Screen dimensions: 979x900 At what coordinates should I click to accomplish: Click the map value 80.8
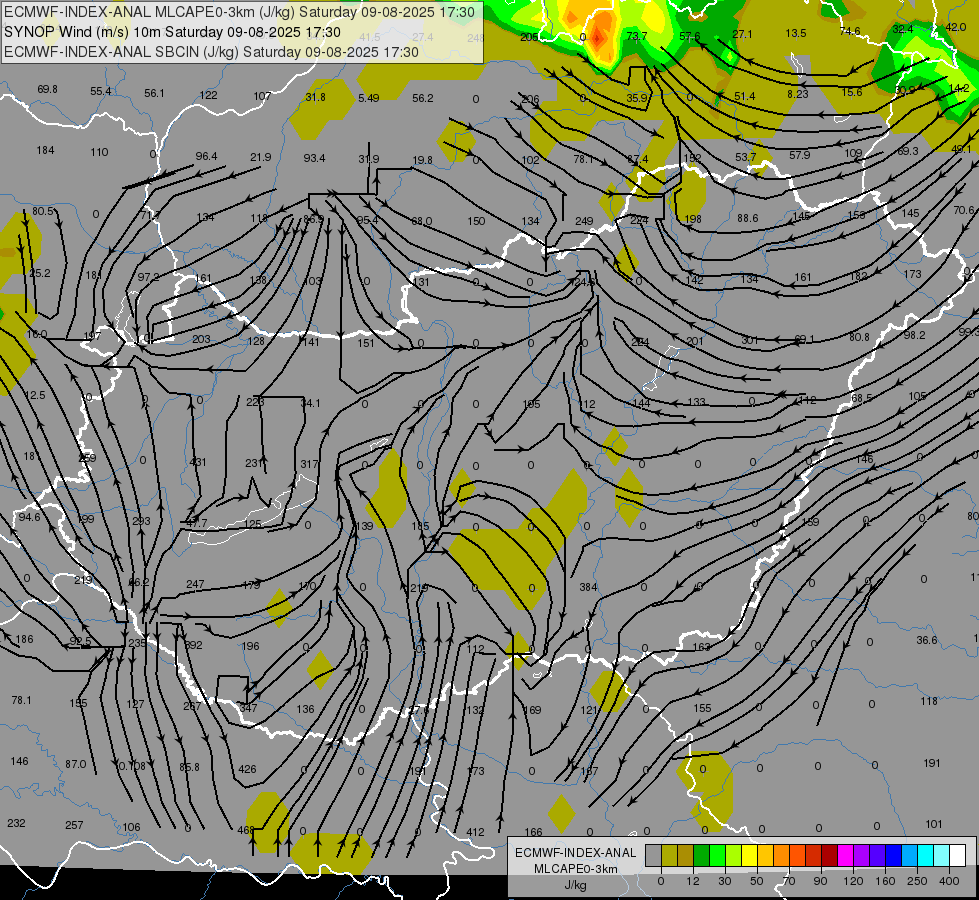[x=859, y=337]
